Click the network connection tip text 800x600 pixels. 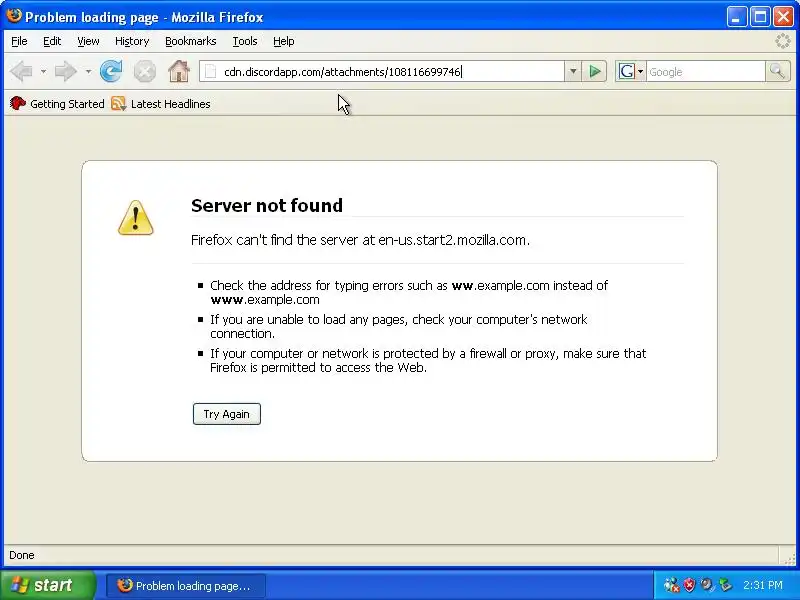[x=398, y=326]
